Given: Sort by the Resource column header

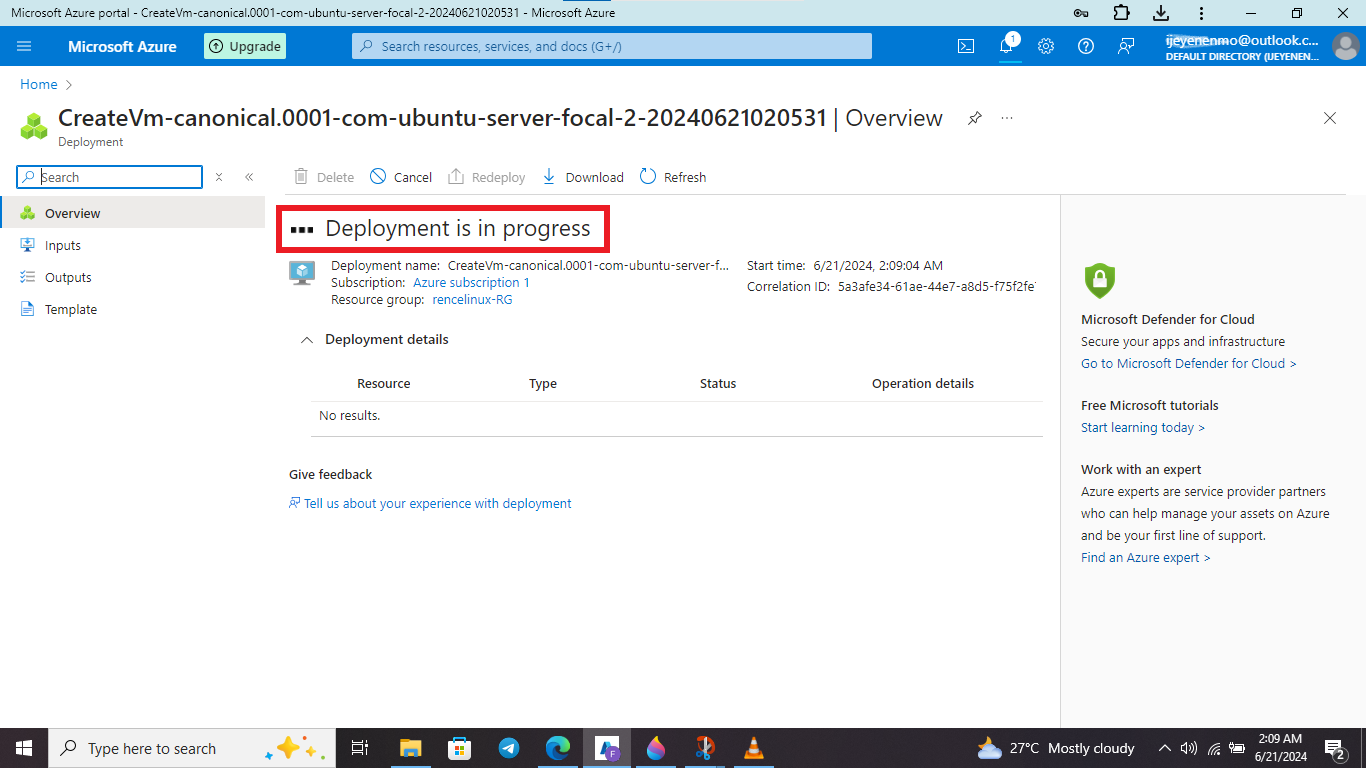Looking at the screenshot, I should coord(384,384).
